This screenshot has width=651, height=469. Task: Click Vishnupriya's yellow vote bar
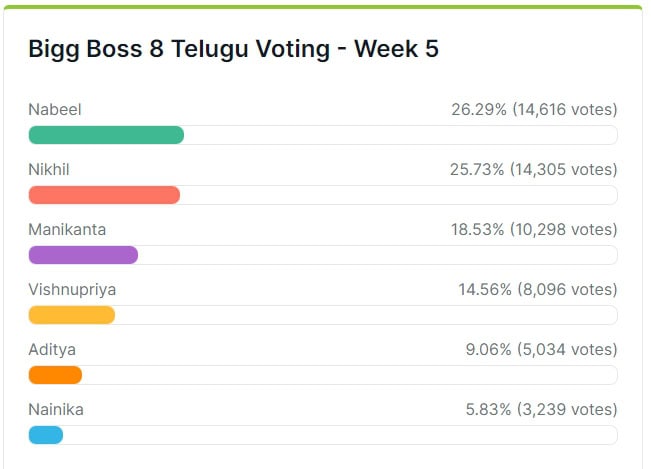pyautogui.click(x=72, y=315)
